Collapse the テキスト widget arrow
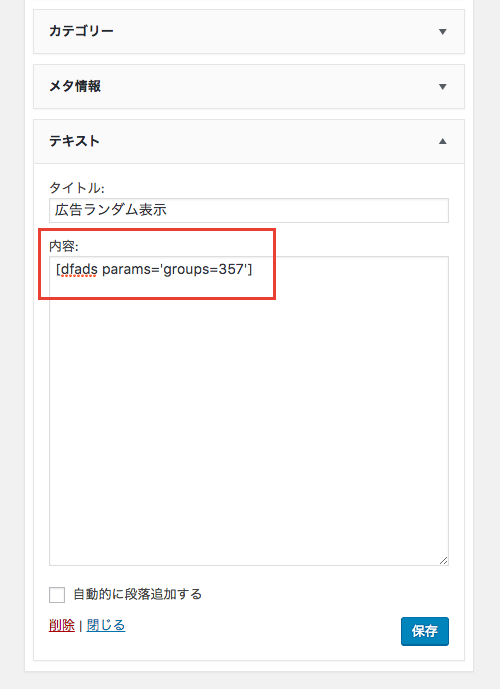 [442, 141]
